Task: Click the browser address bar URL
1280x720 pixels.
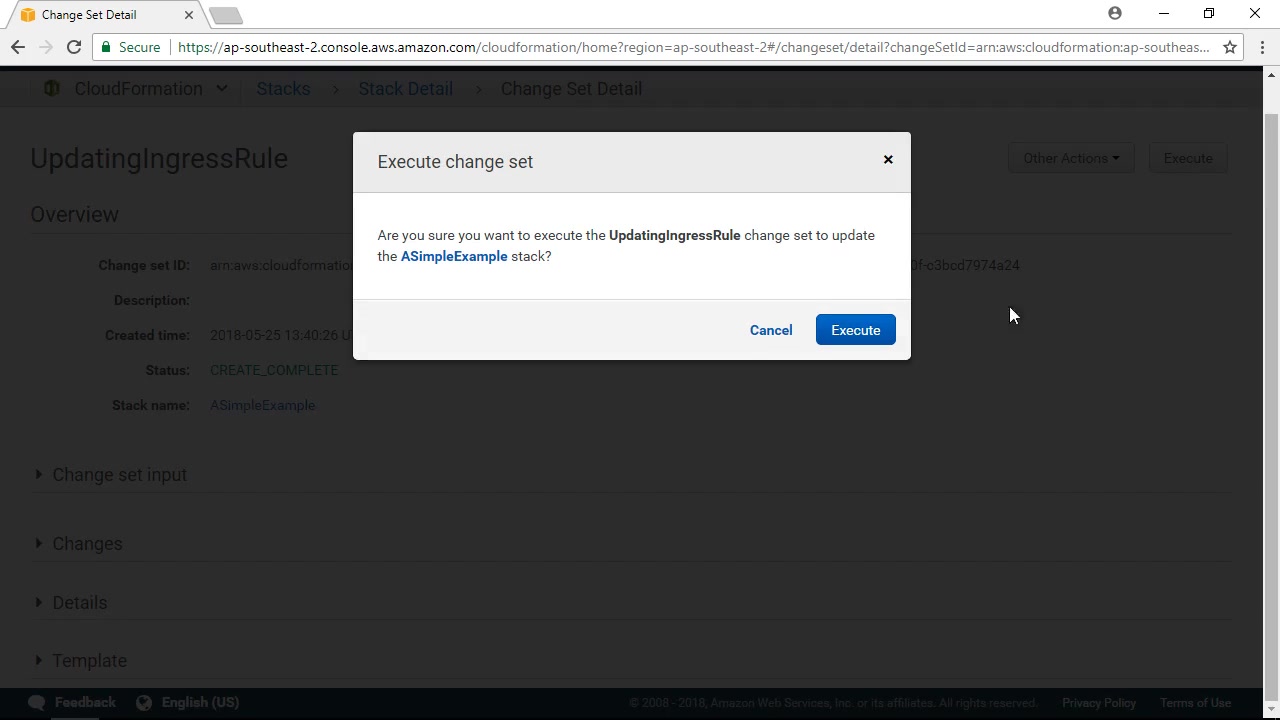Action: pyautogui.click(x=694, y=47)
